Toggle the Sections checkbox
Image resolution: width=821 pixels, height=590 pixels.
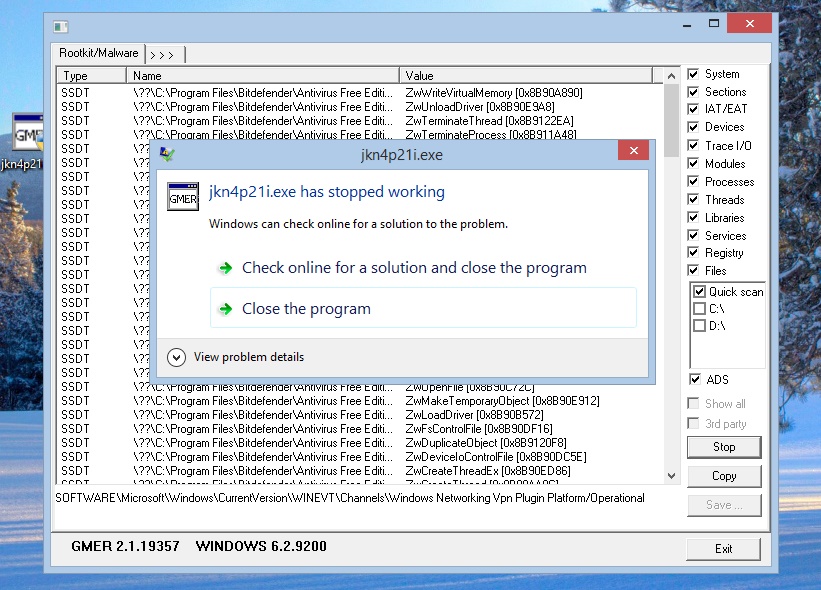[693, 92]
